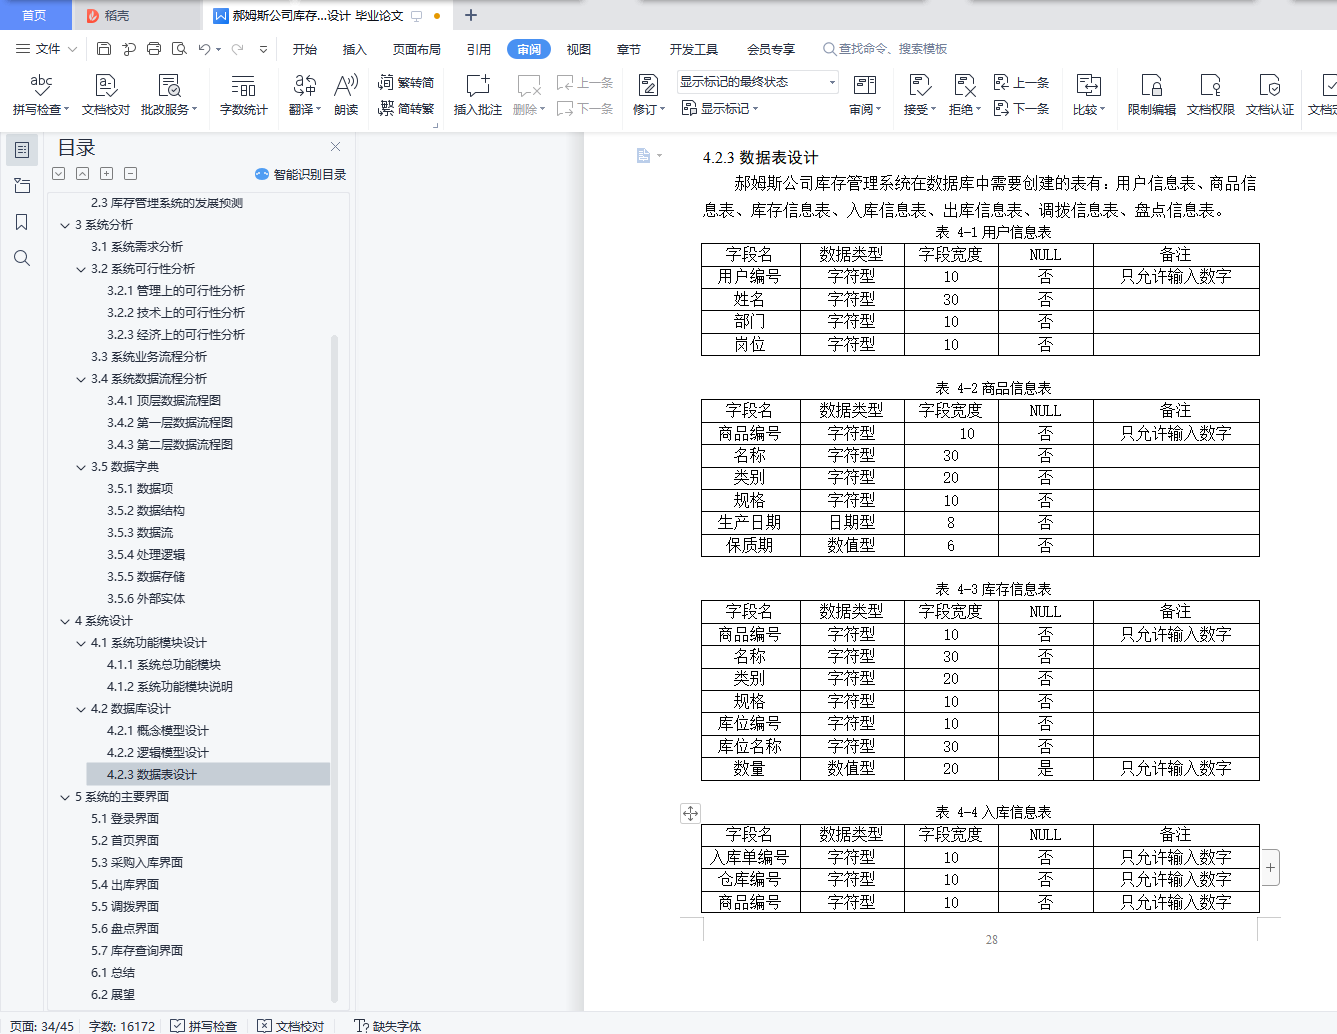Click the Print icon in the quick toolbar
1337x1034 pixels.
(154, 48)
